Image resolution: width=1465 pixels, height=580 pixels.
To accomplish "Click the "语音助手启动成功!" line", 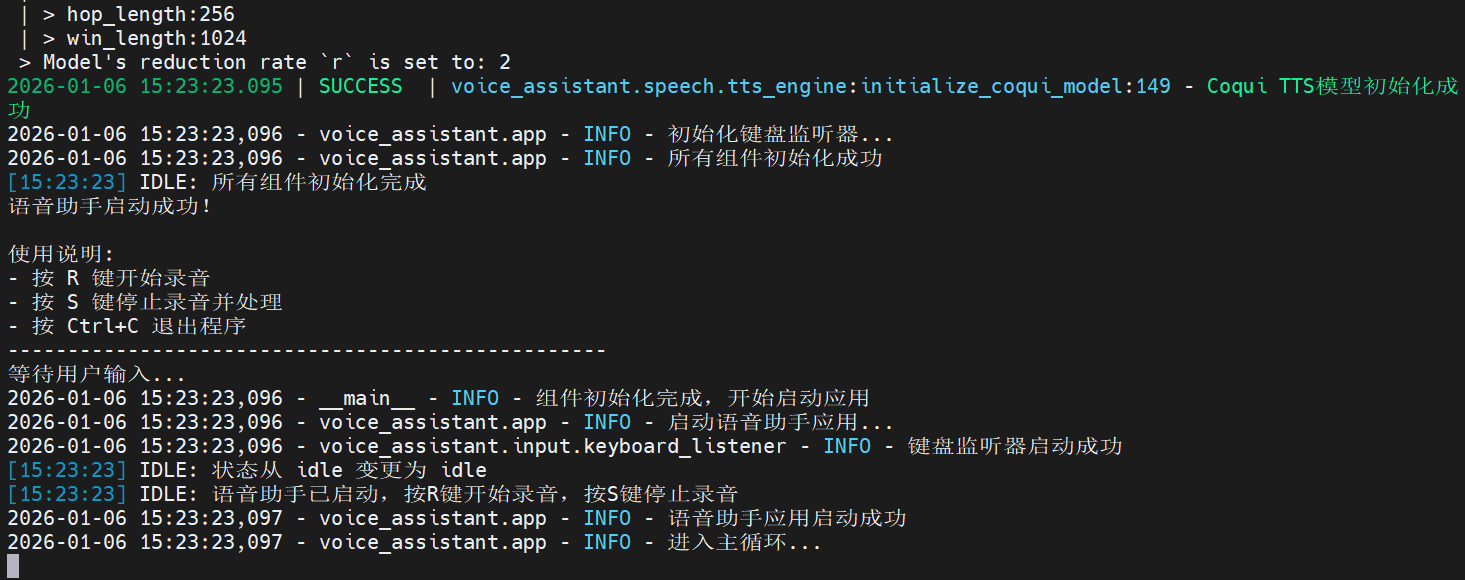I will [110, 206].
